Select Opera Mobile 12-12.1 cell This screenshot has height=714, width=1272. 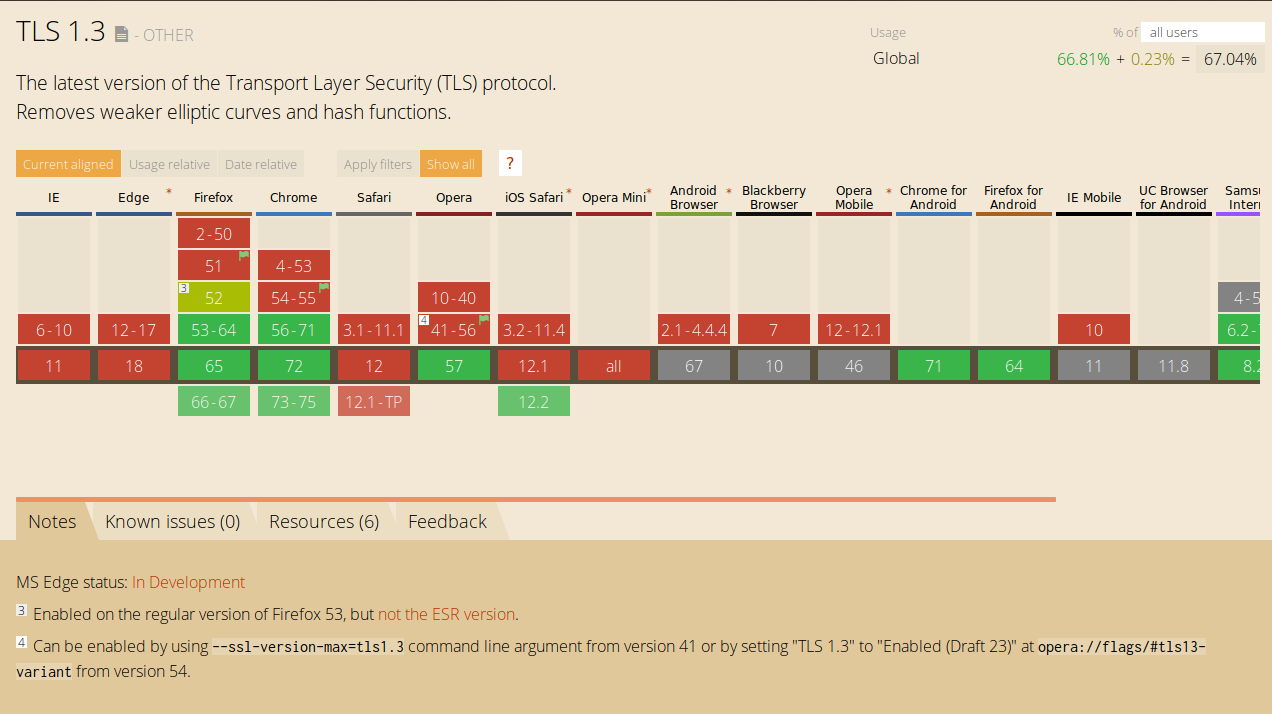click(x=854, y=329)
